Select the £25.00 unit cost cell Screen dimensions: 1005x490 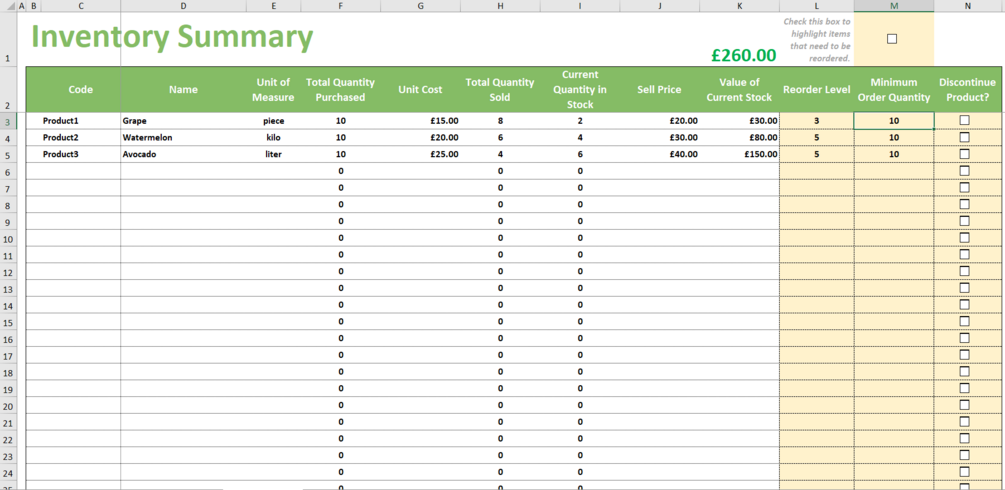coord(420,154)
